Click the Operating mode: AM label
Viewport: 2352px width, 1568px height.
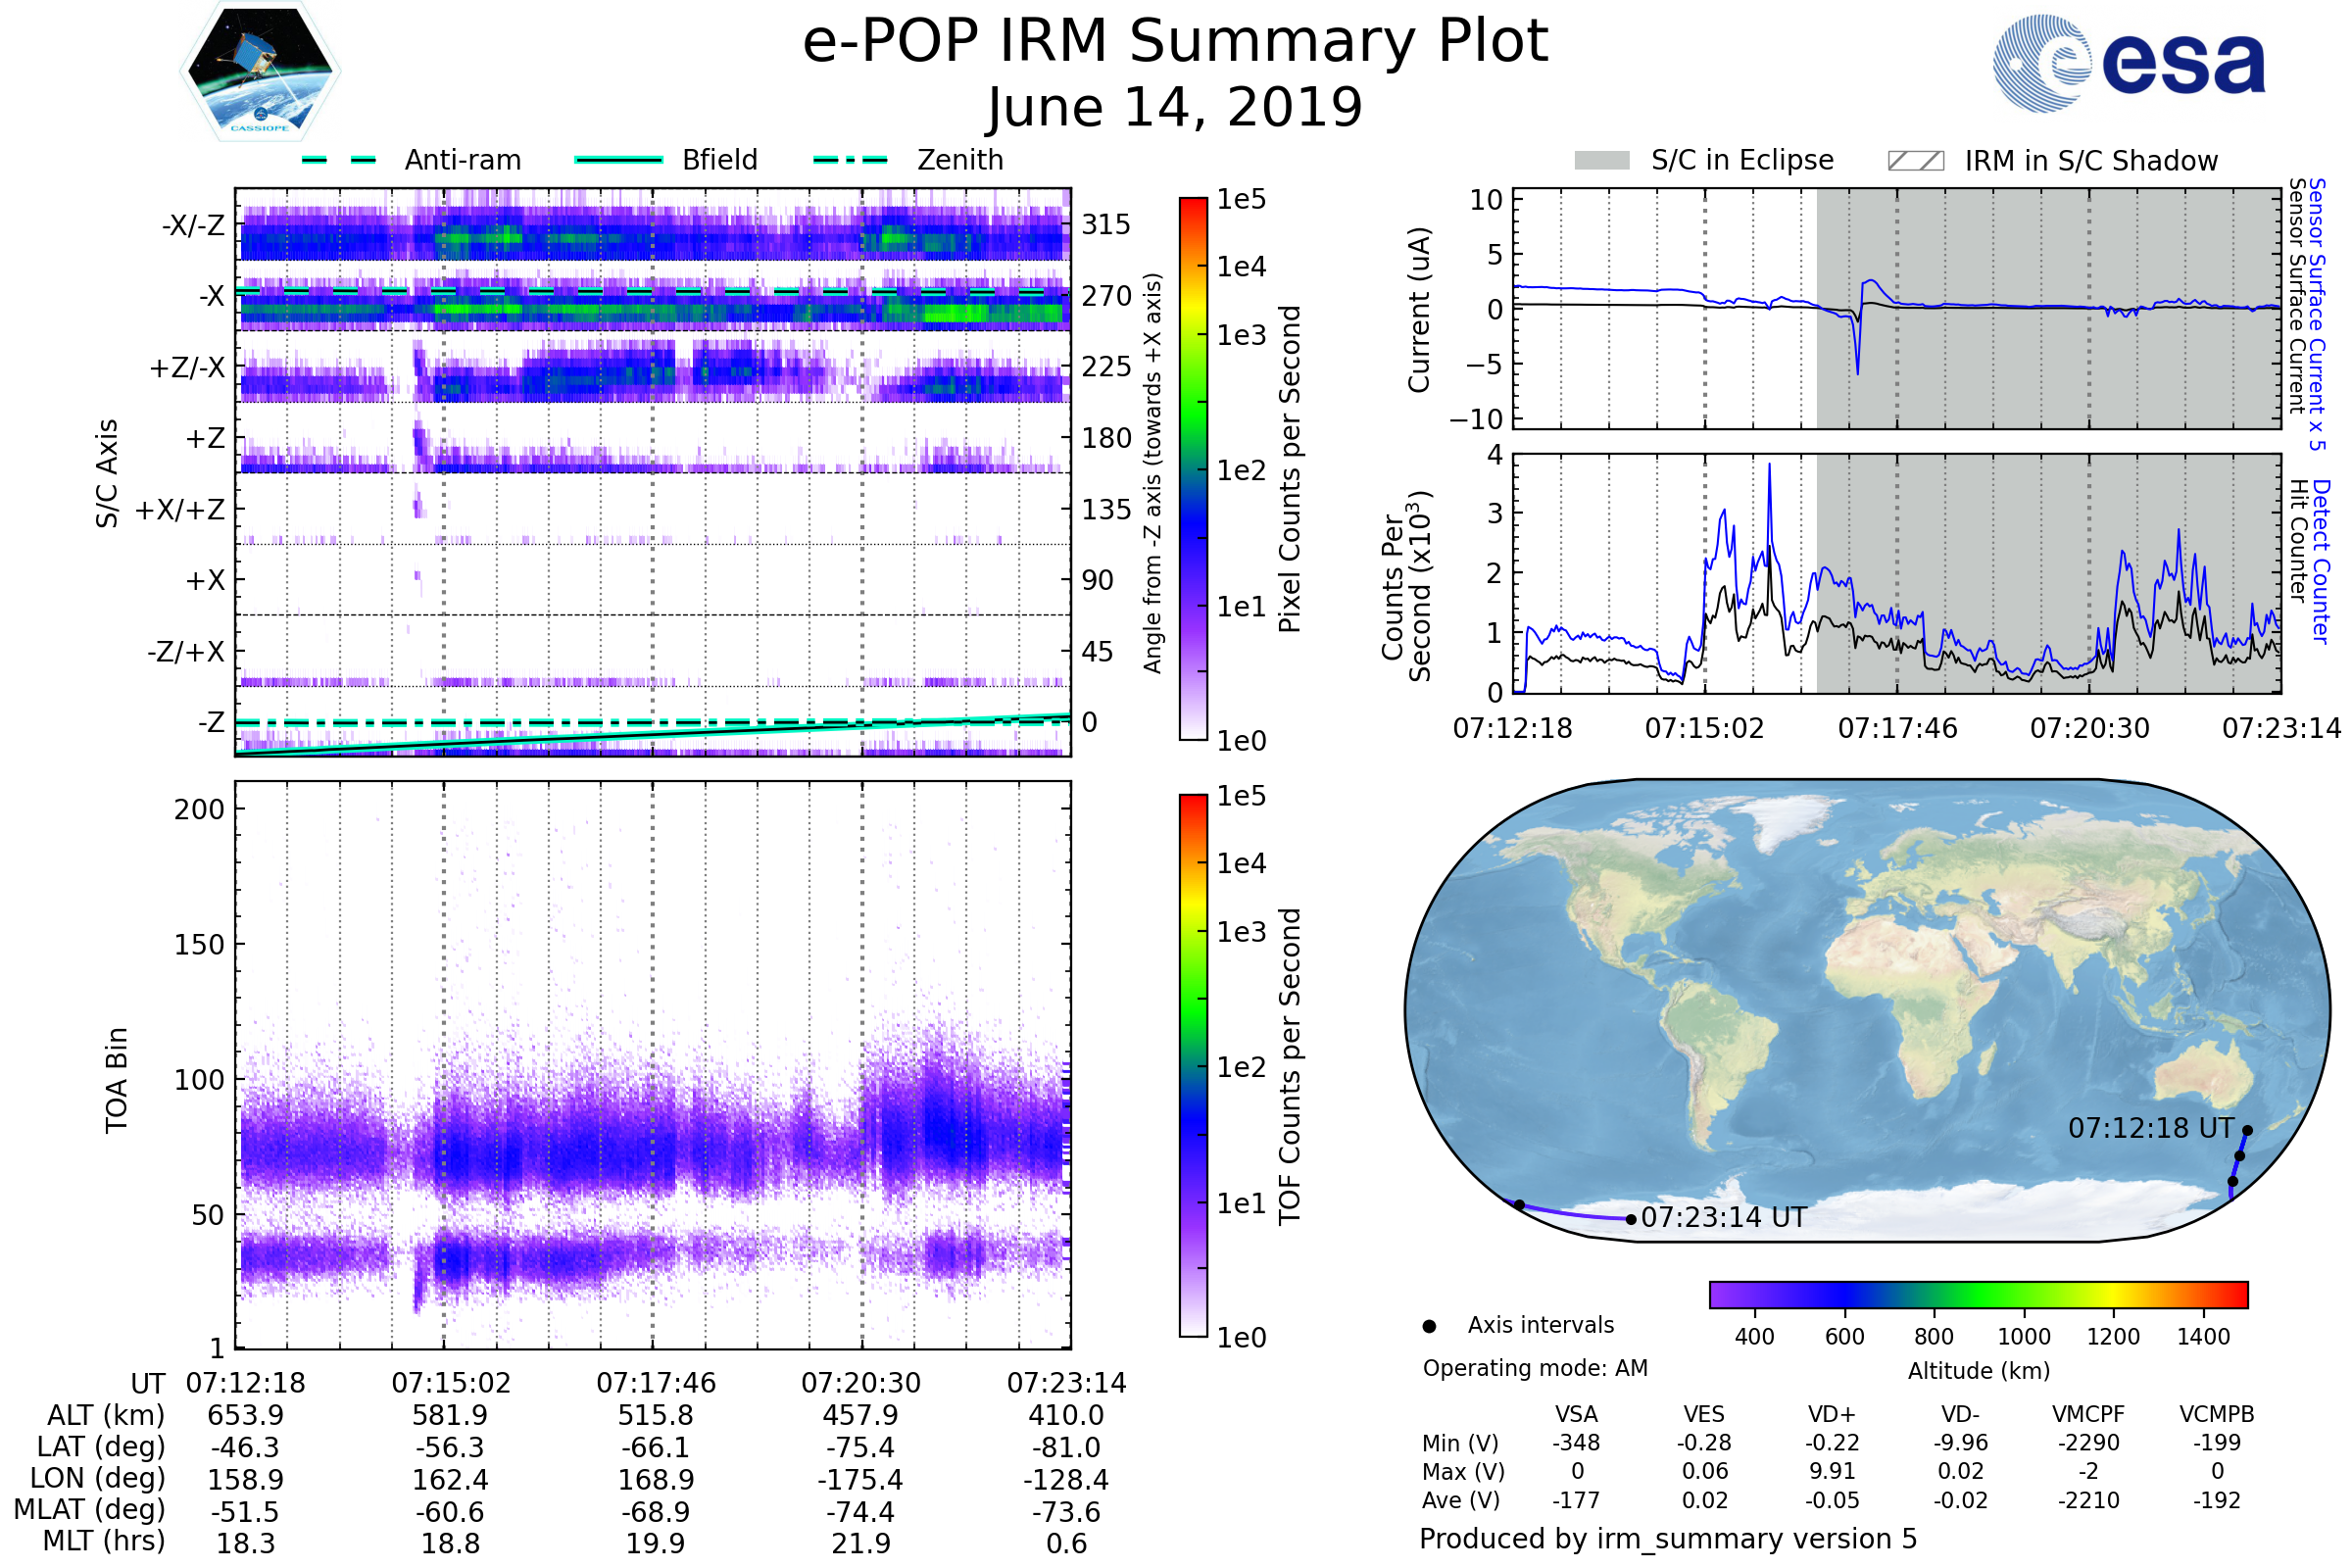[x=1535, y=1368]
